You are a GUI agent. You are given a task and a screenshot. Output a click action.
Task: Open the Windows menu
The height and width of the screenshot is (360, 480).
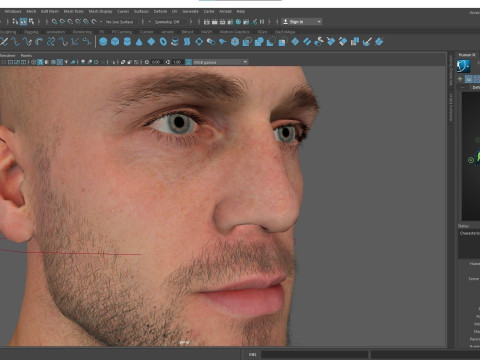click(x=13, y=11)
